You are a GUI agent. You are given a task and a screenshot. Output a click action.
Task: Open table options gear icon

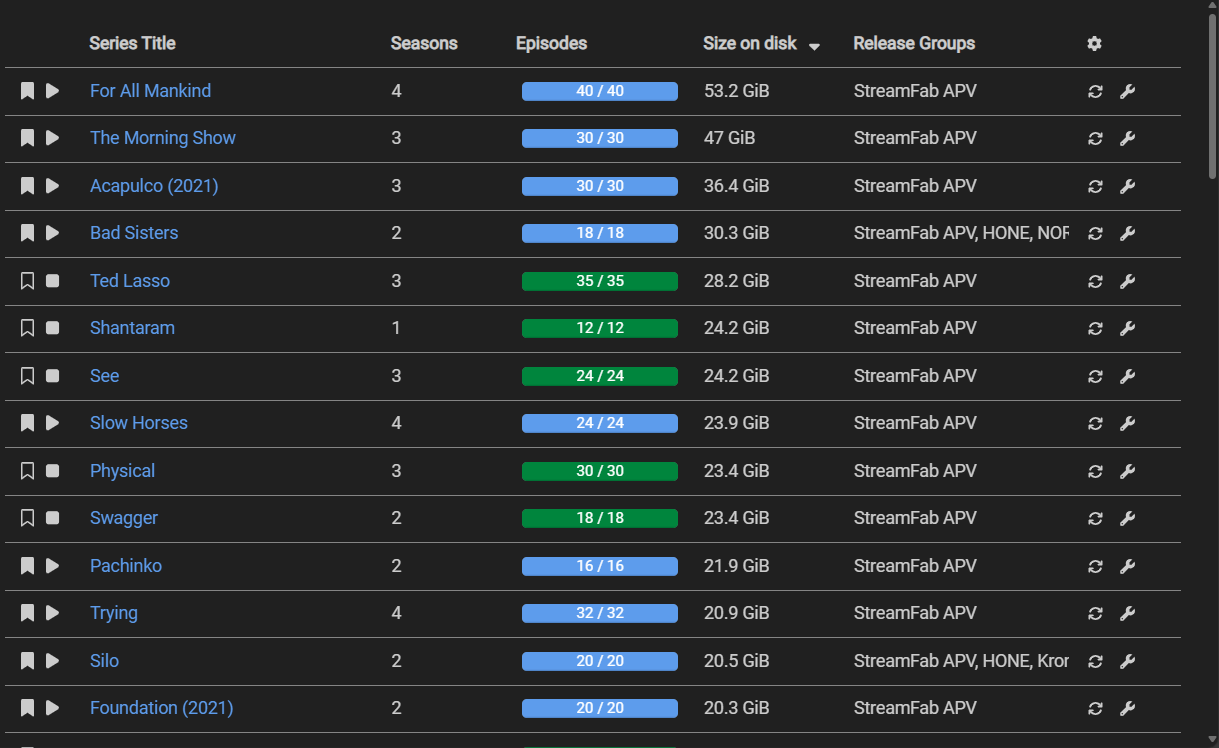[x=1094, y=43]
